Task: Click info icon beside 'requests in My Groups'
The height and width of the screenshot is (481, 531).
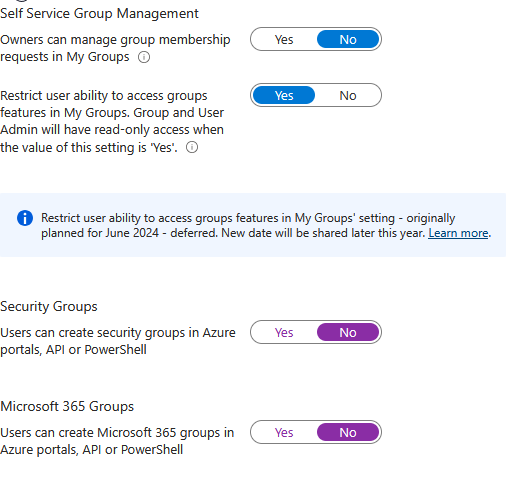Action: (144, 57)
